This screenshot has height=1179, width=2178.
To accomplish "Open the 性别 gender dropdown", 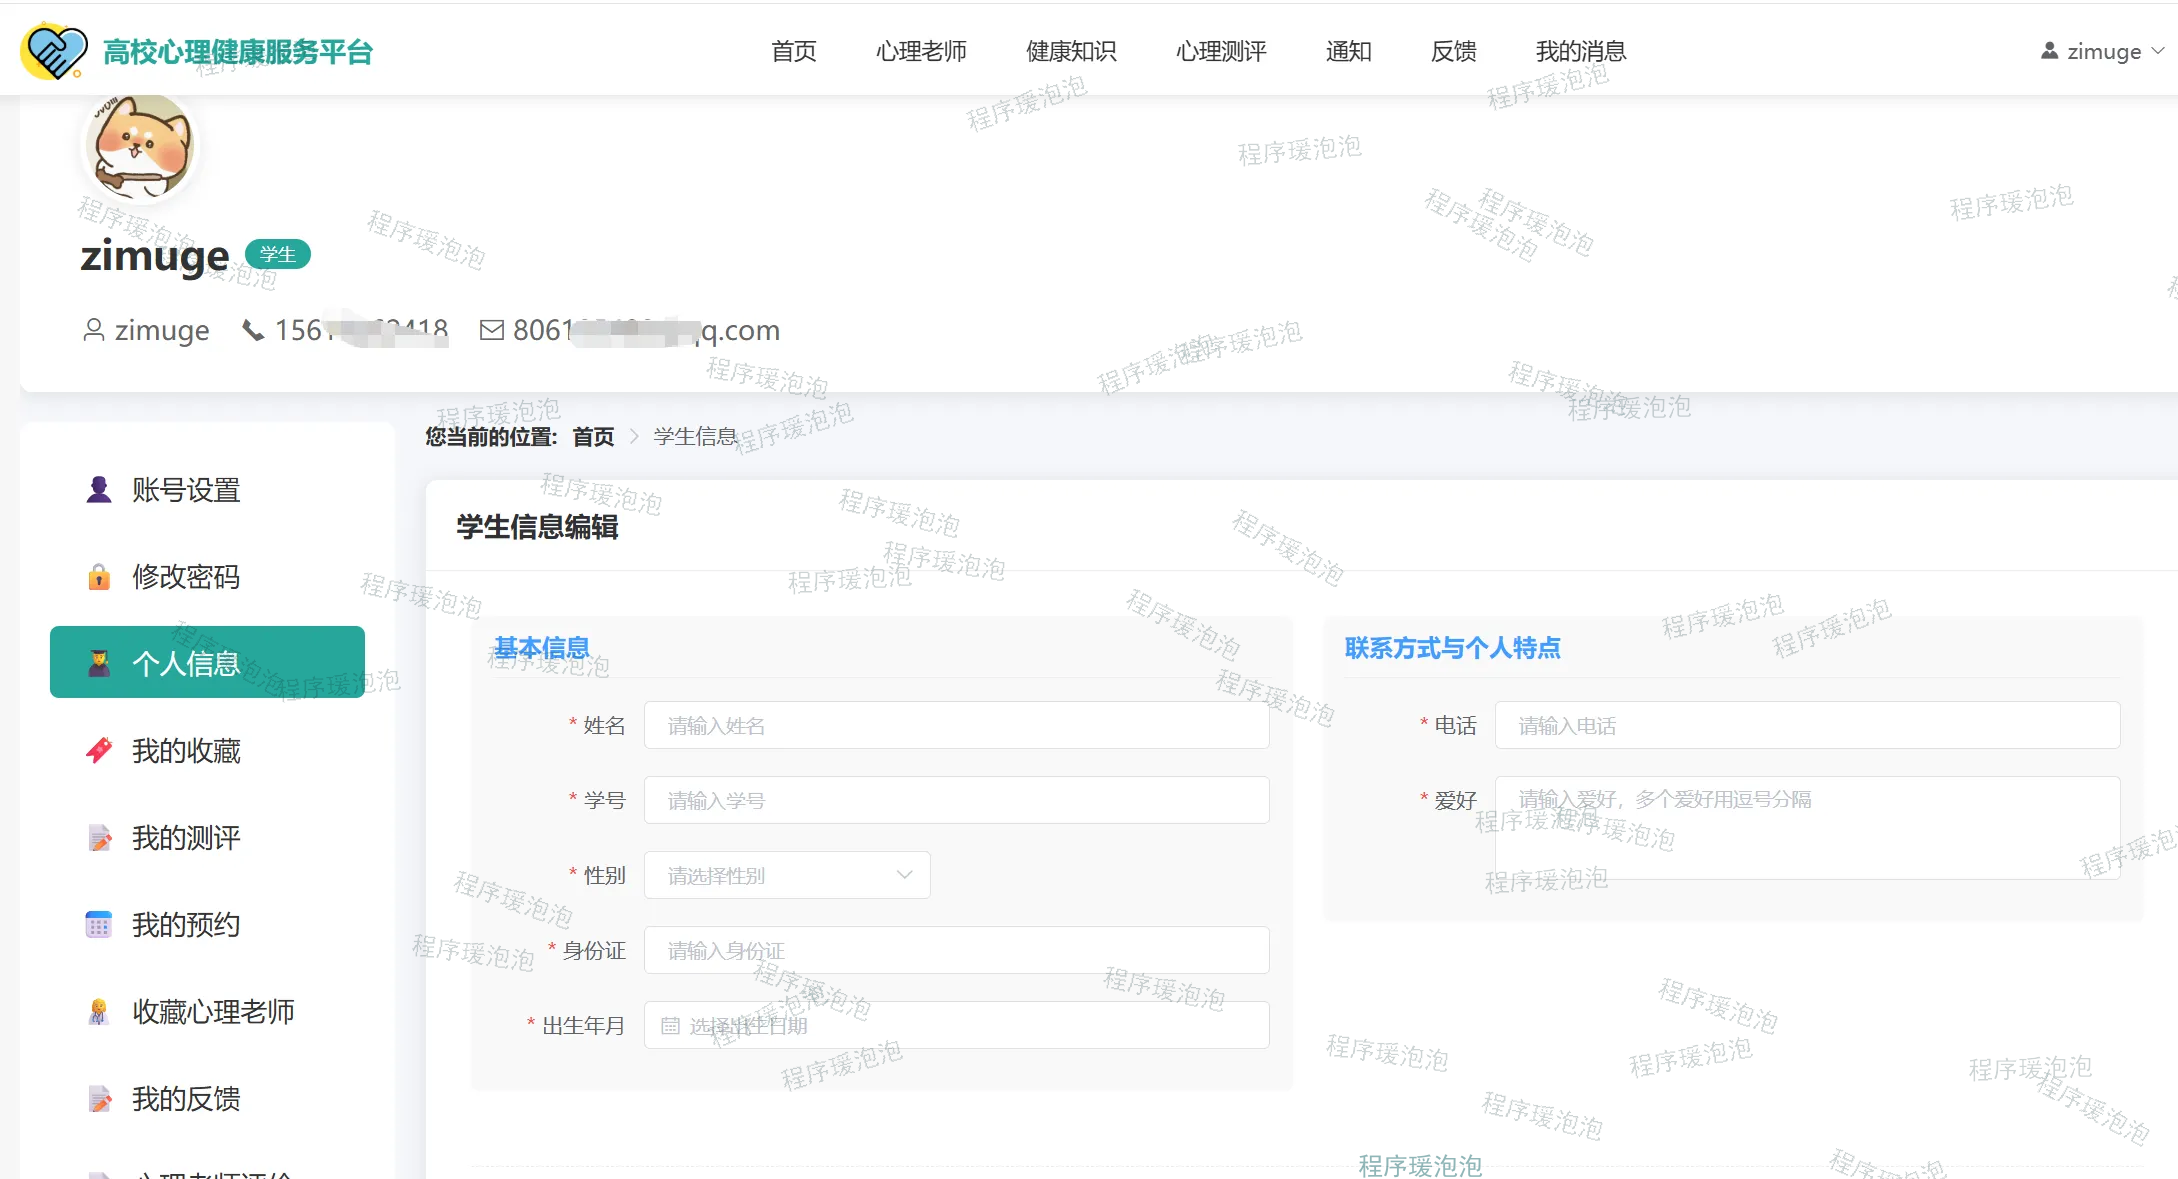I will (787, 875).
